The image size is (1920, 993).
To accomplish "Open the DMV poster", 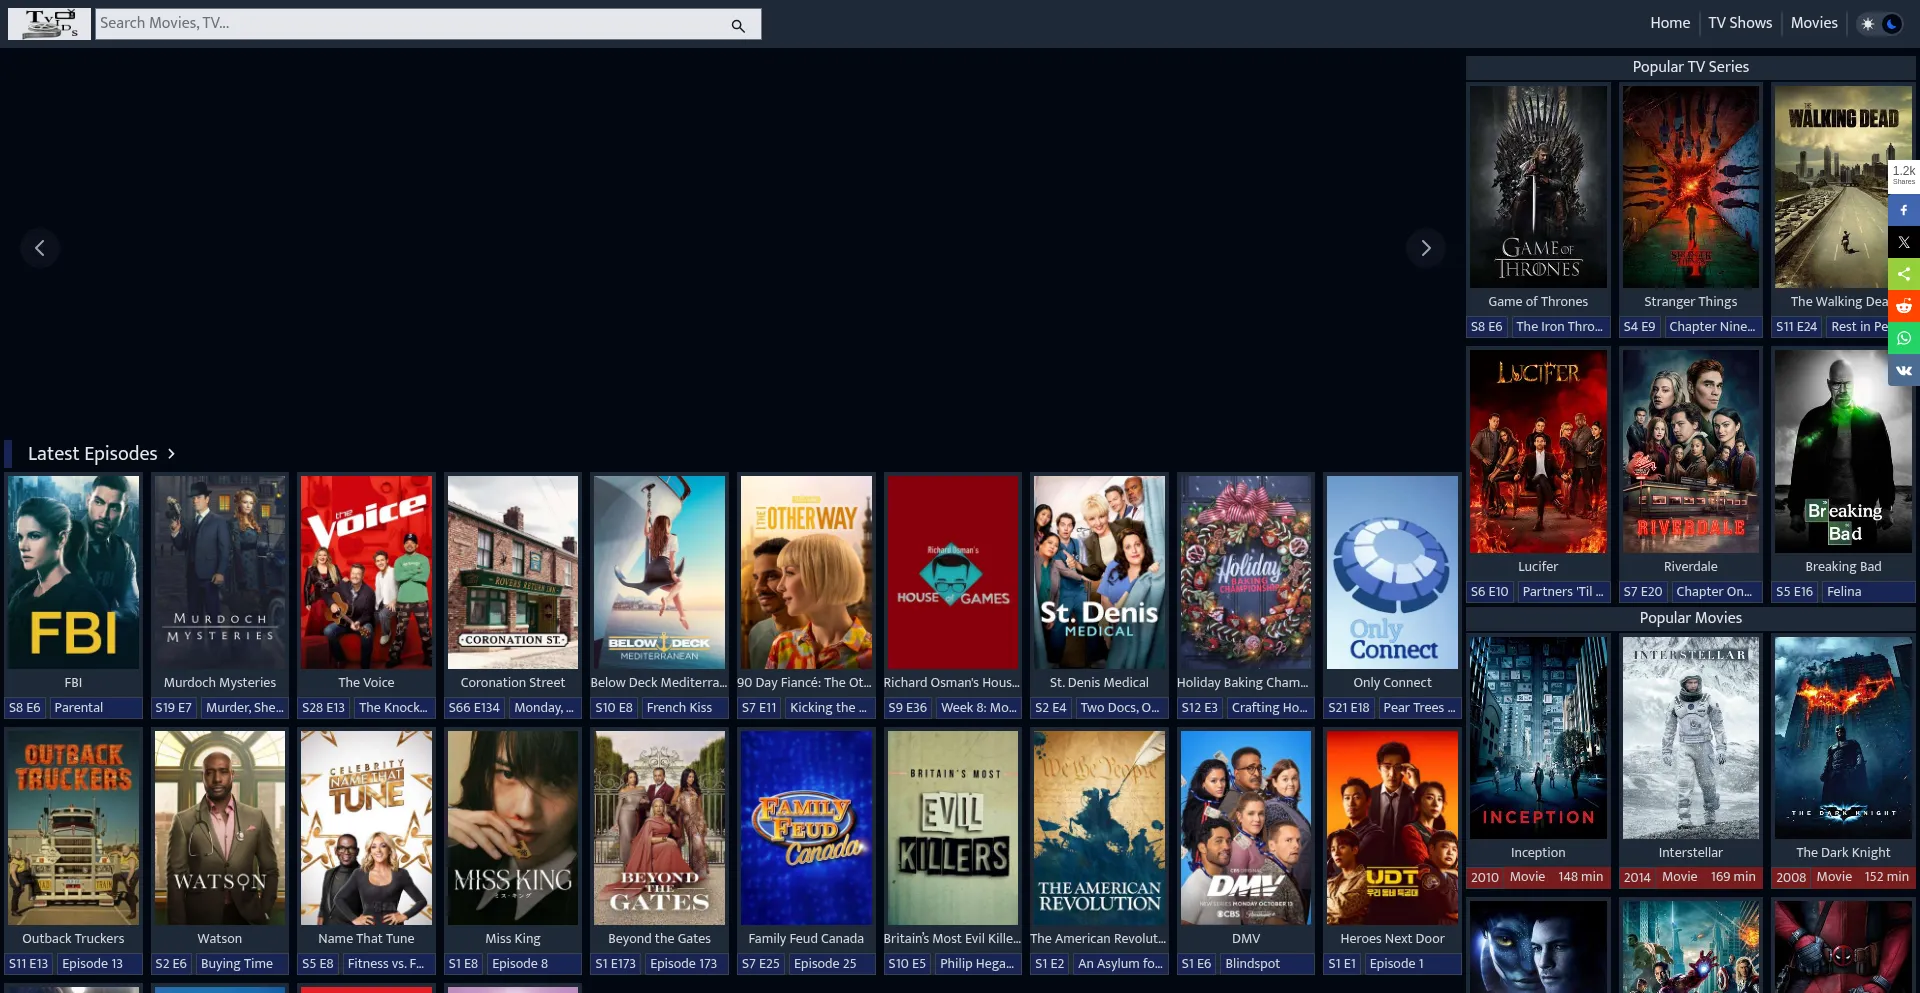I will (x=1246, y=828).
